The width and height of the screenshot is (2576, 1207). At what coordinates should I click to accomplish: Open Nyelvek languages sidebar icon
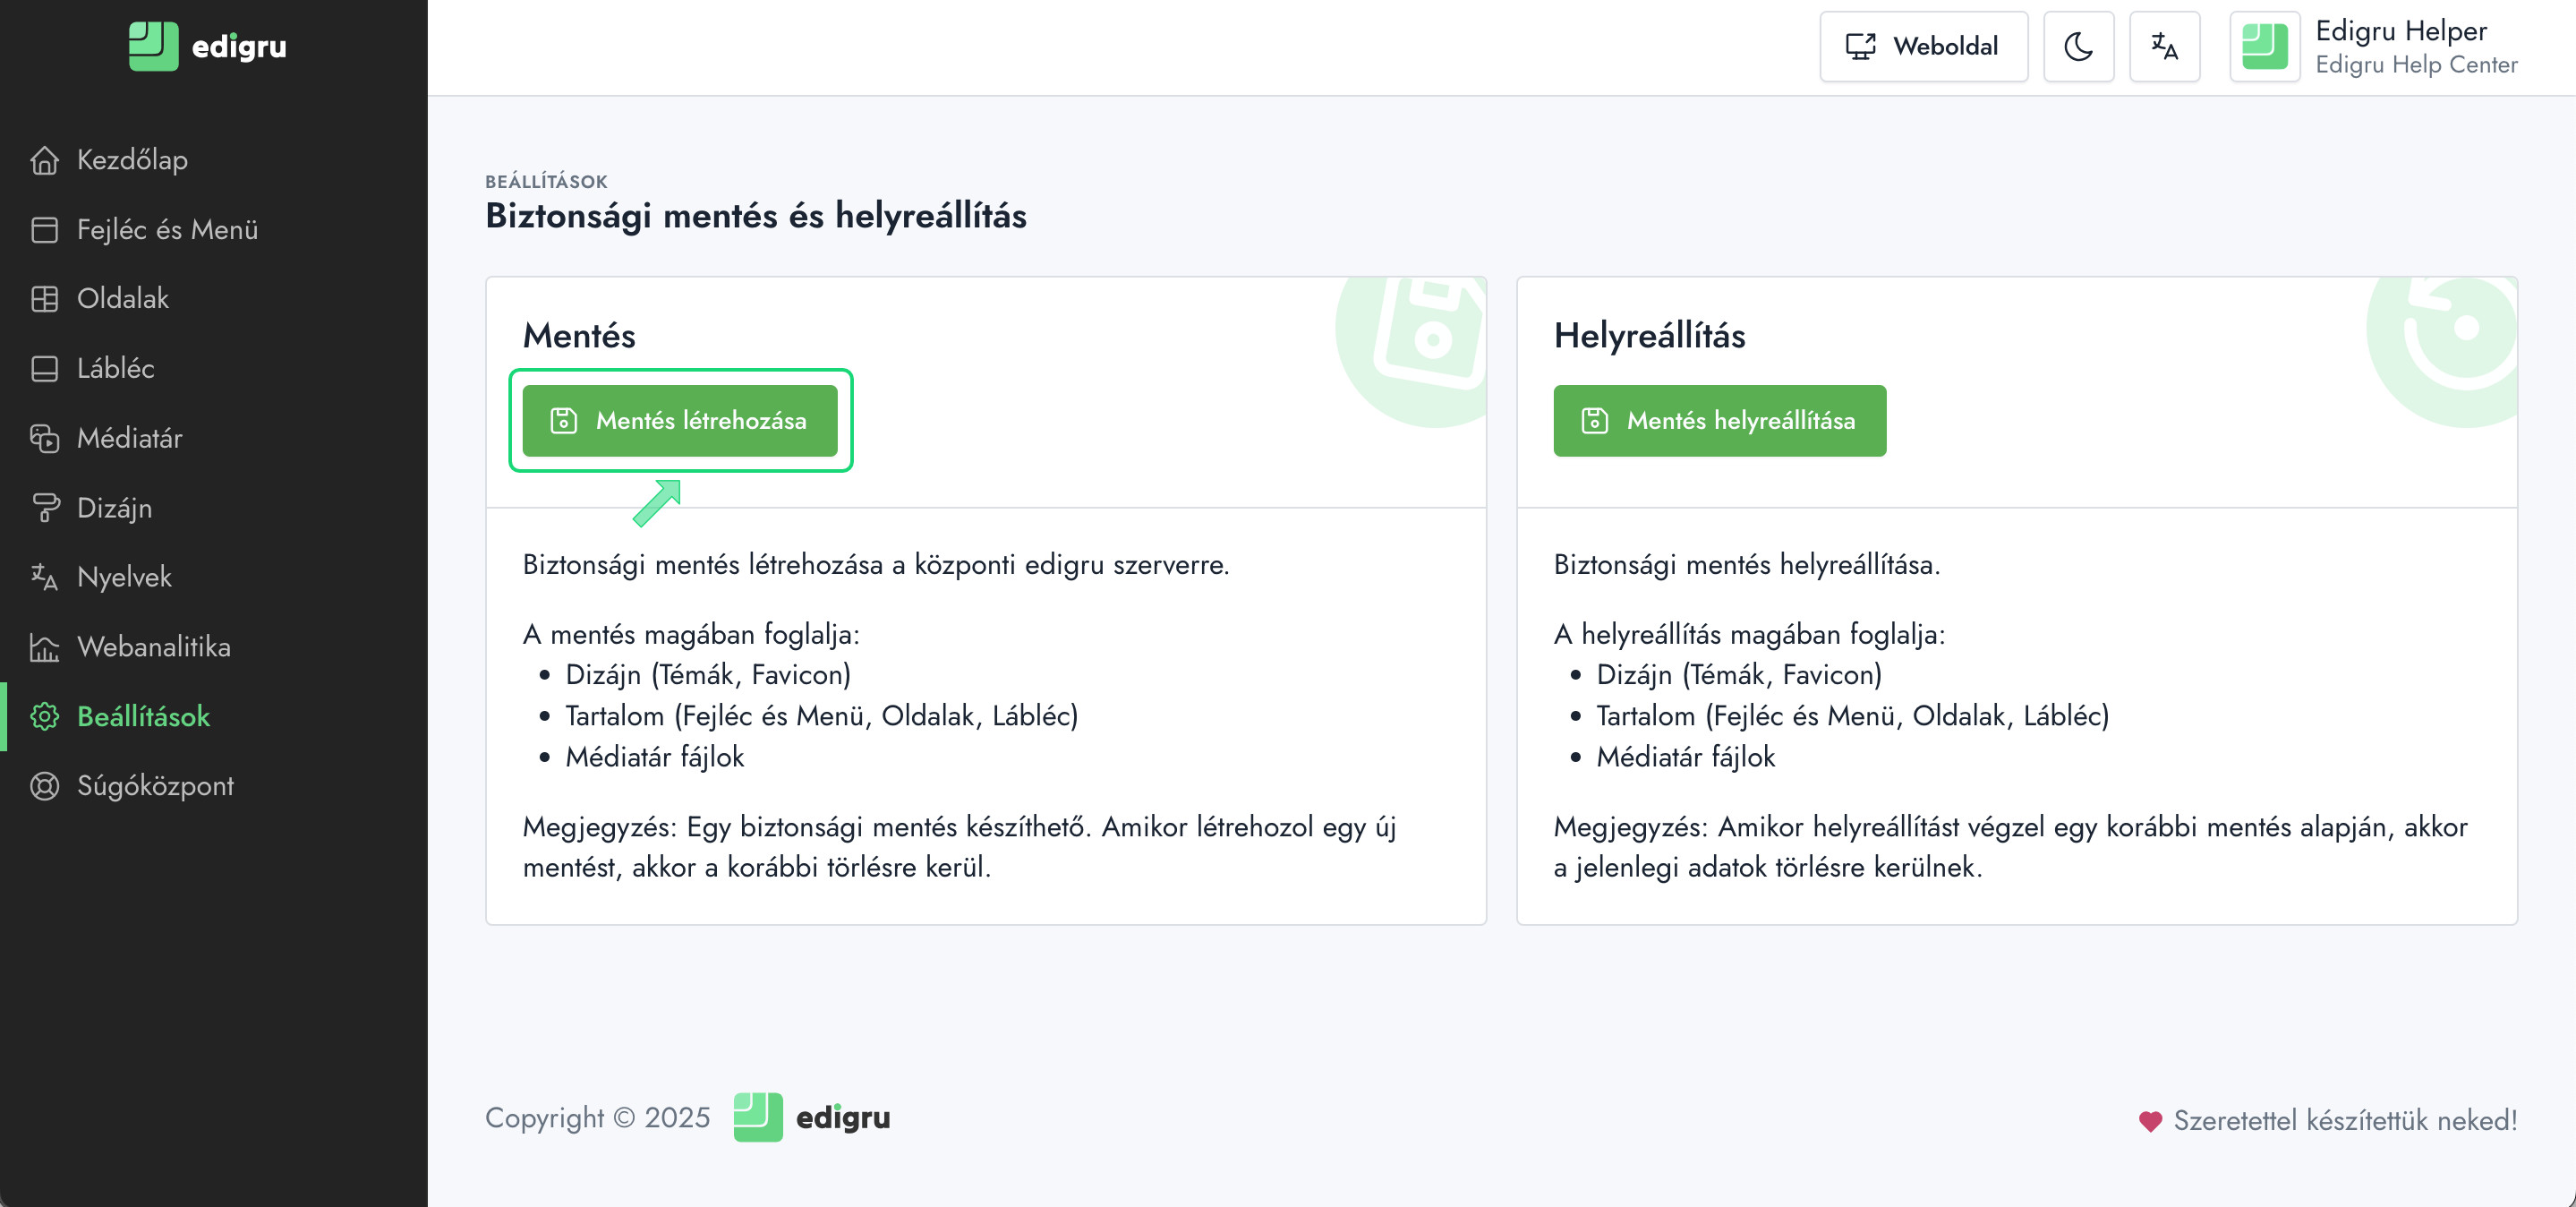point(44,577)
